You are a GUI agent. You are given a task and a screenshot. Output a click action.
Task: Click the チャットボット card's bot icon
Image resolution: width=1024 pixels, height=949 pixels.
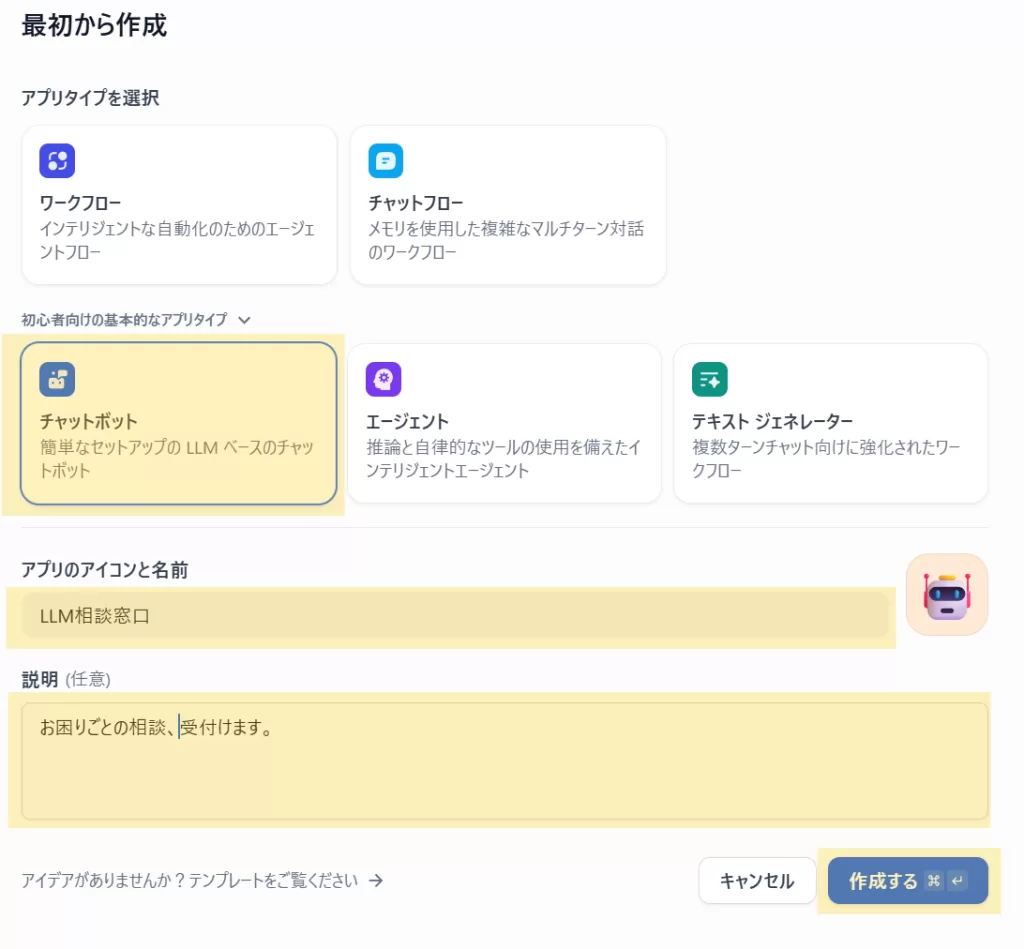57,378
